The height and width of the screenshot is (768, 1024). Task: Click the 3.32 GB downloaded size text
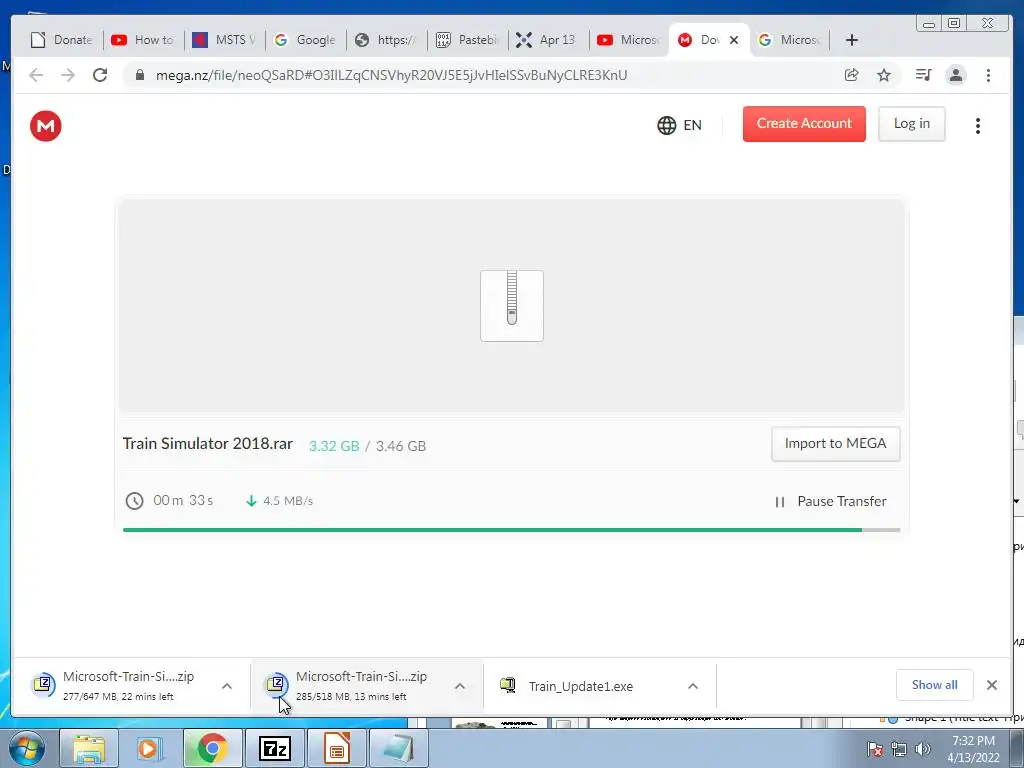(334, 446)
